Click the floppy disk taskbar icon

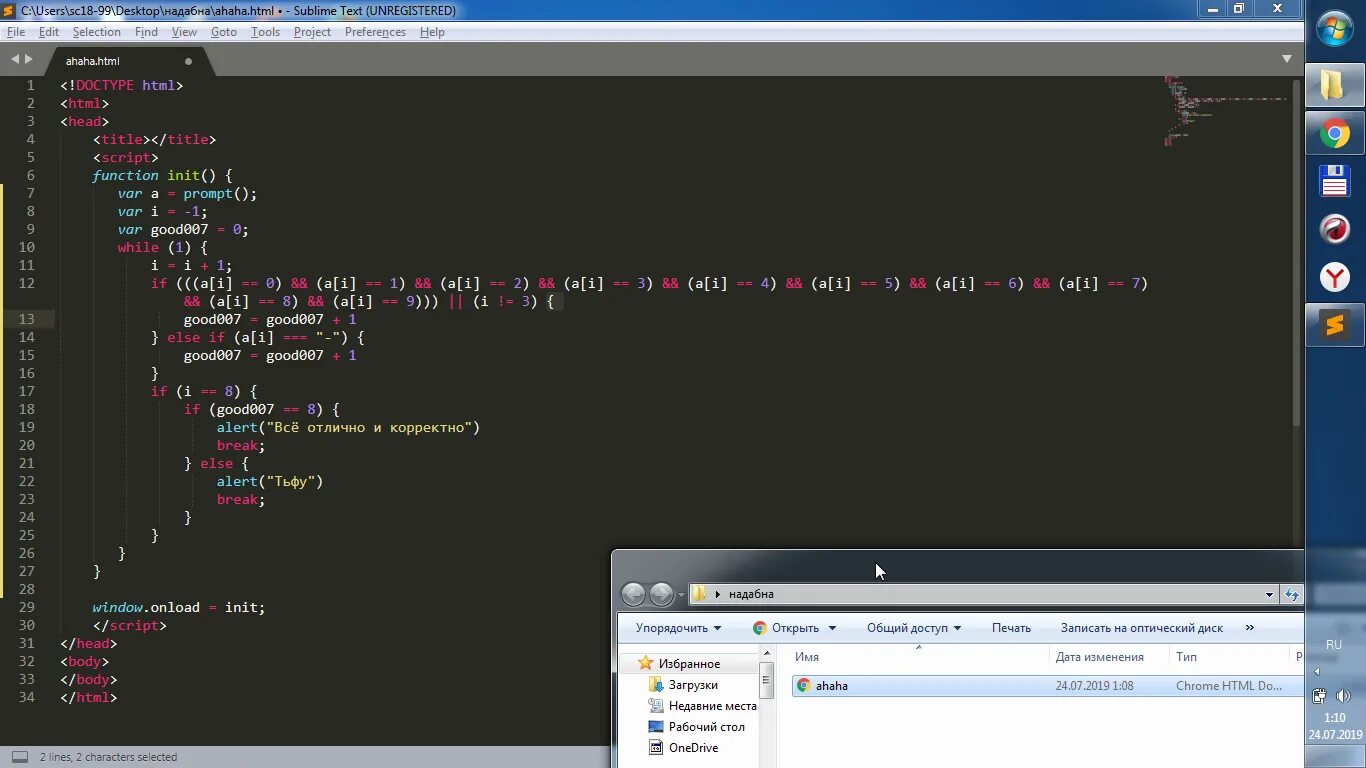click(x=1335, y=181)
